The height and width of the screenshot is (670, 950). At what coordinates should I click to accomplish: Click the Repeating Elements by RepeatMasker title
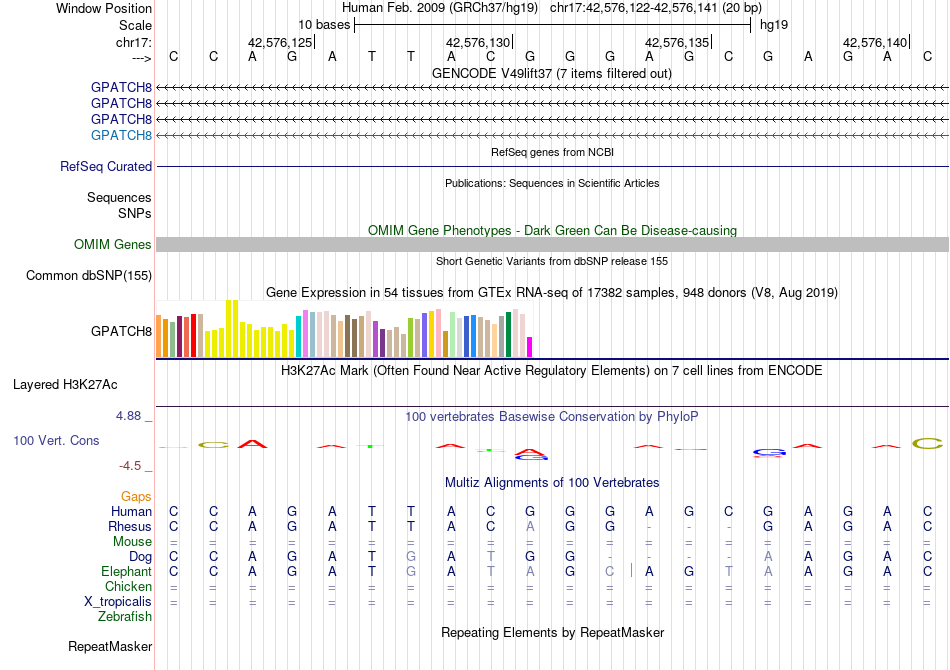click(x=552, y=633)
